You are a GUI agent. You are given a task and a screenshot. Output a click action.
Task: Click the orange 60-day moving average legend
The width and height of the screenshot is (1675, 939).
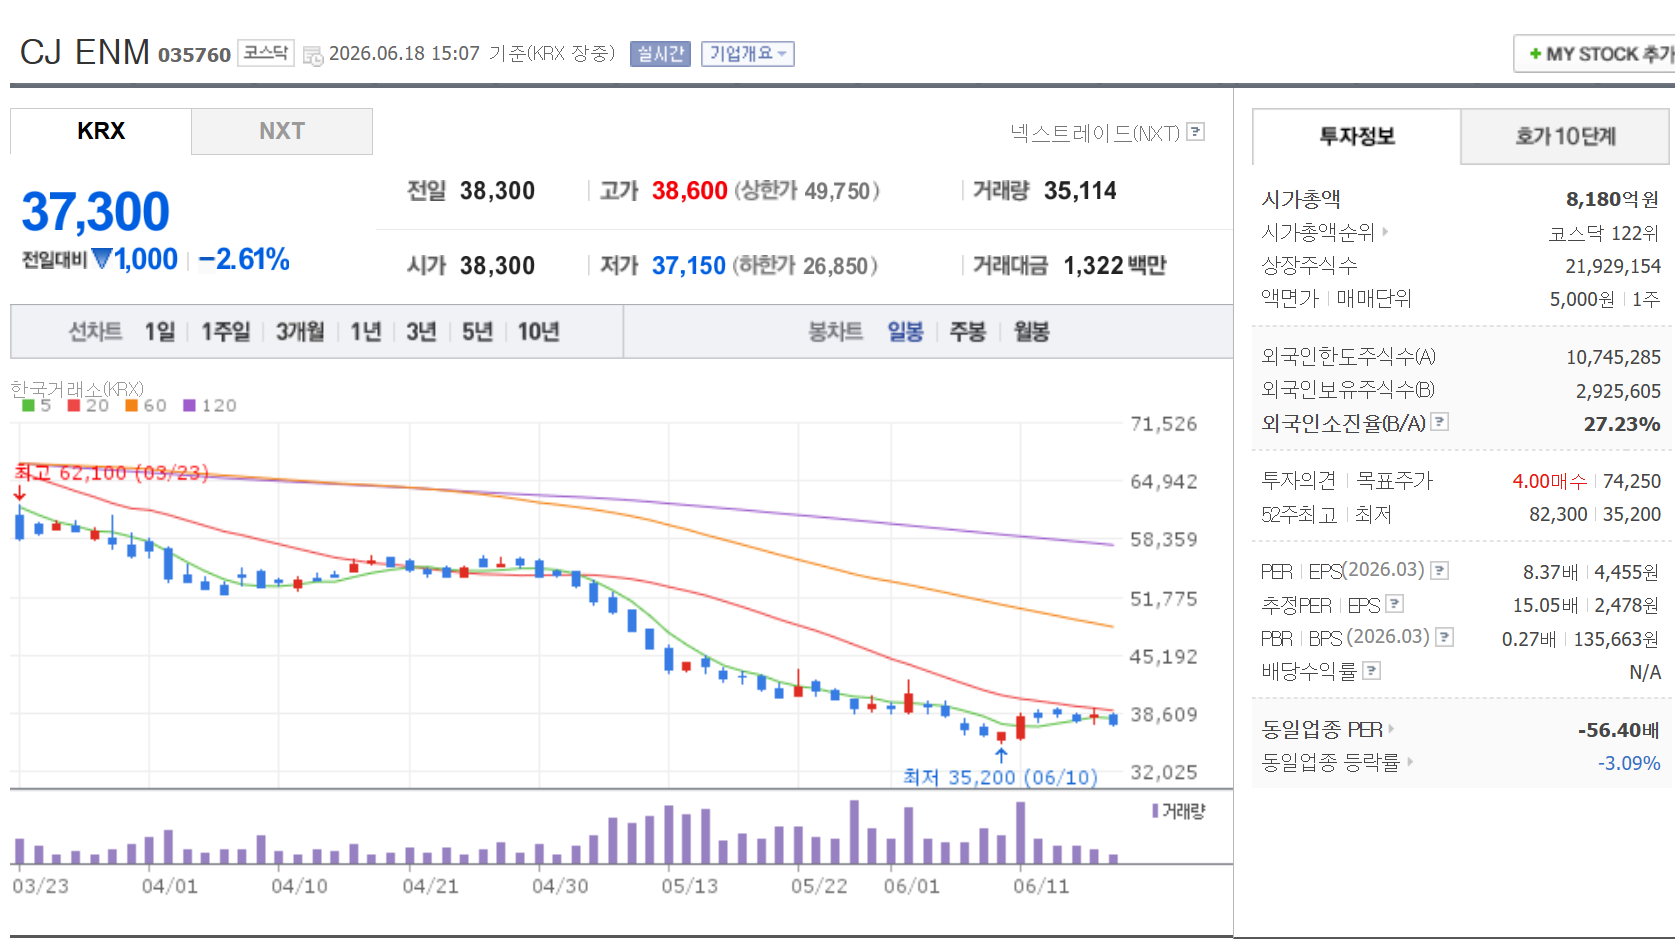tap(146, 405)
